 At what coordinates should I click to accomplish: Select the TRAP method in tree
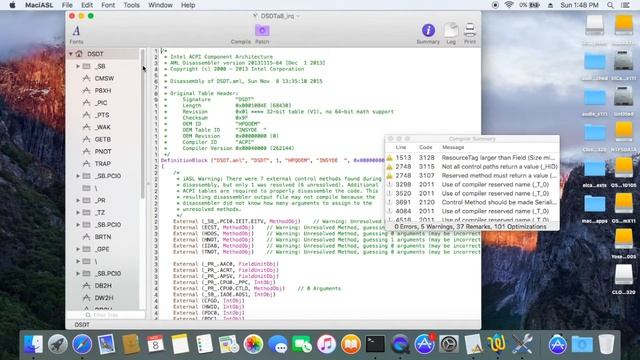click(x=102, y=164)
